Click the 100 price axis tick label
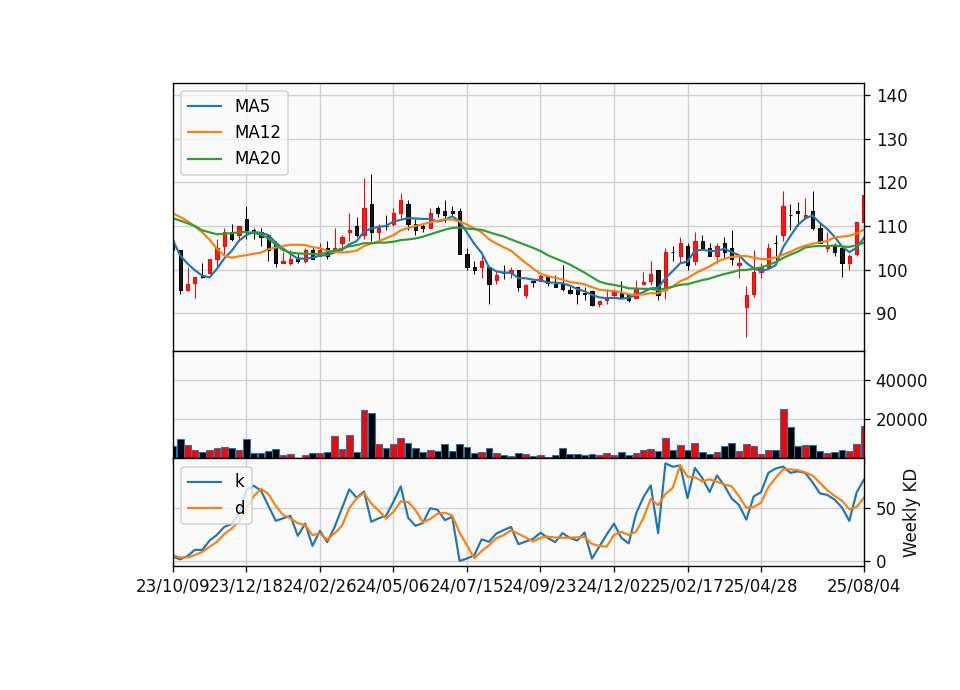Screen dimensions: 960x690 point(892,270)
